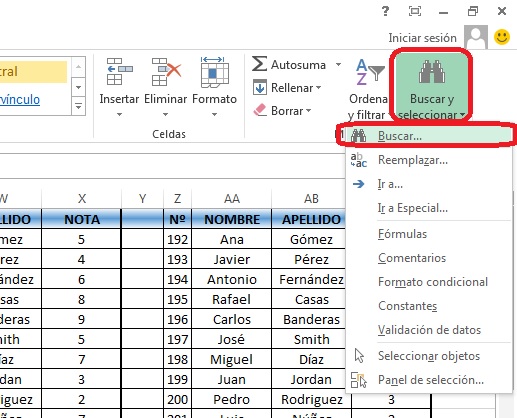
Task: Open the Help question mark icon
Action: pyautogui.click(x=385, y=11)
